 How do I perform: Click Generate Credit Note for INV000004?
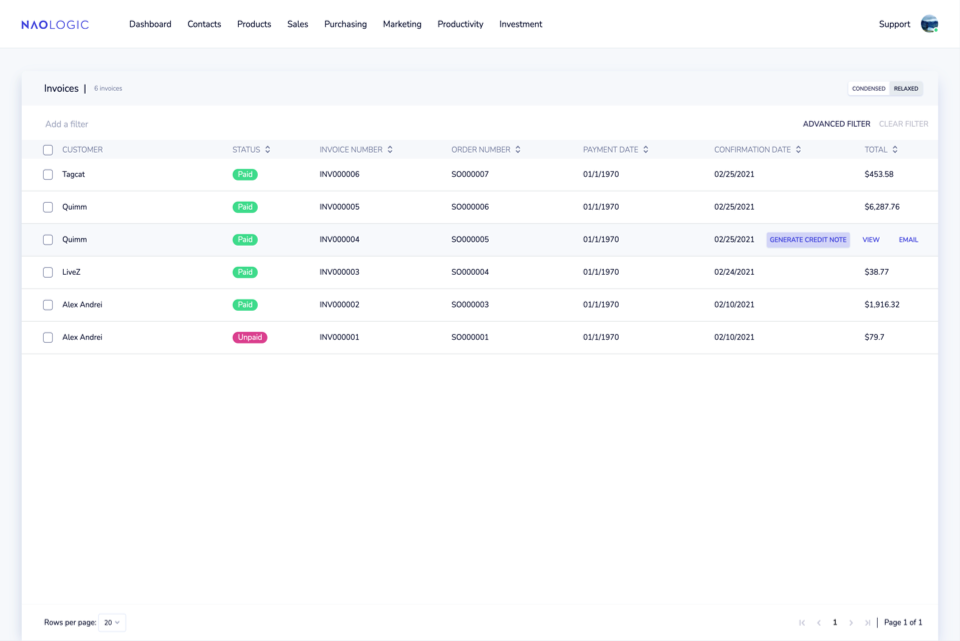pyautogui.click(x=808, y=240)
